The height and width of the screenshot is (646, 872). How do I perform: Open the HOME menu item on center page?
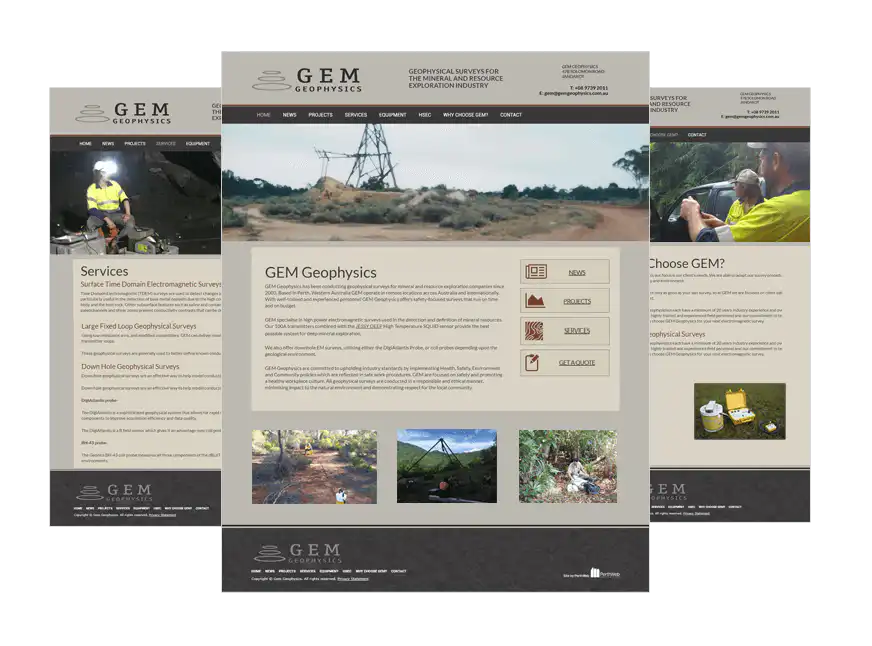(263, 115)
